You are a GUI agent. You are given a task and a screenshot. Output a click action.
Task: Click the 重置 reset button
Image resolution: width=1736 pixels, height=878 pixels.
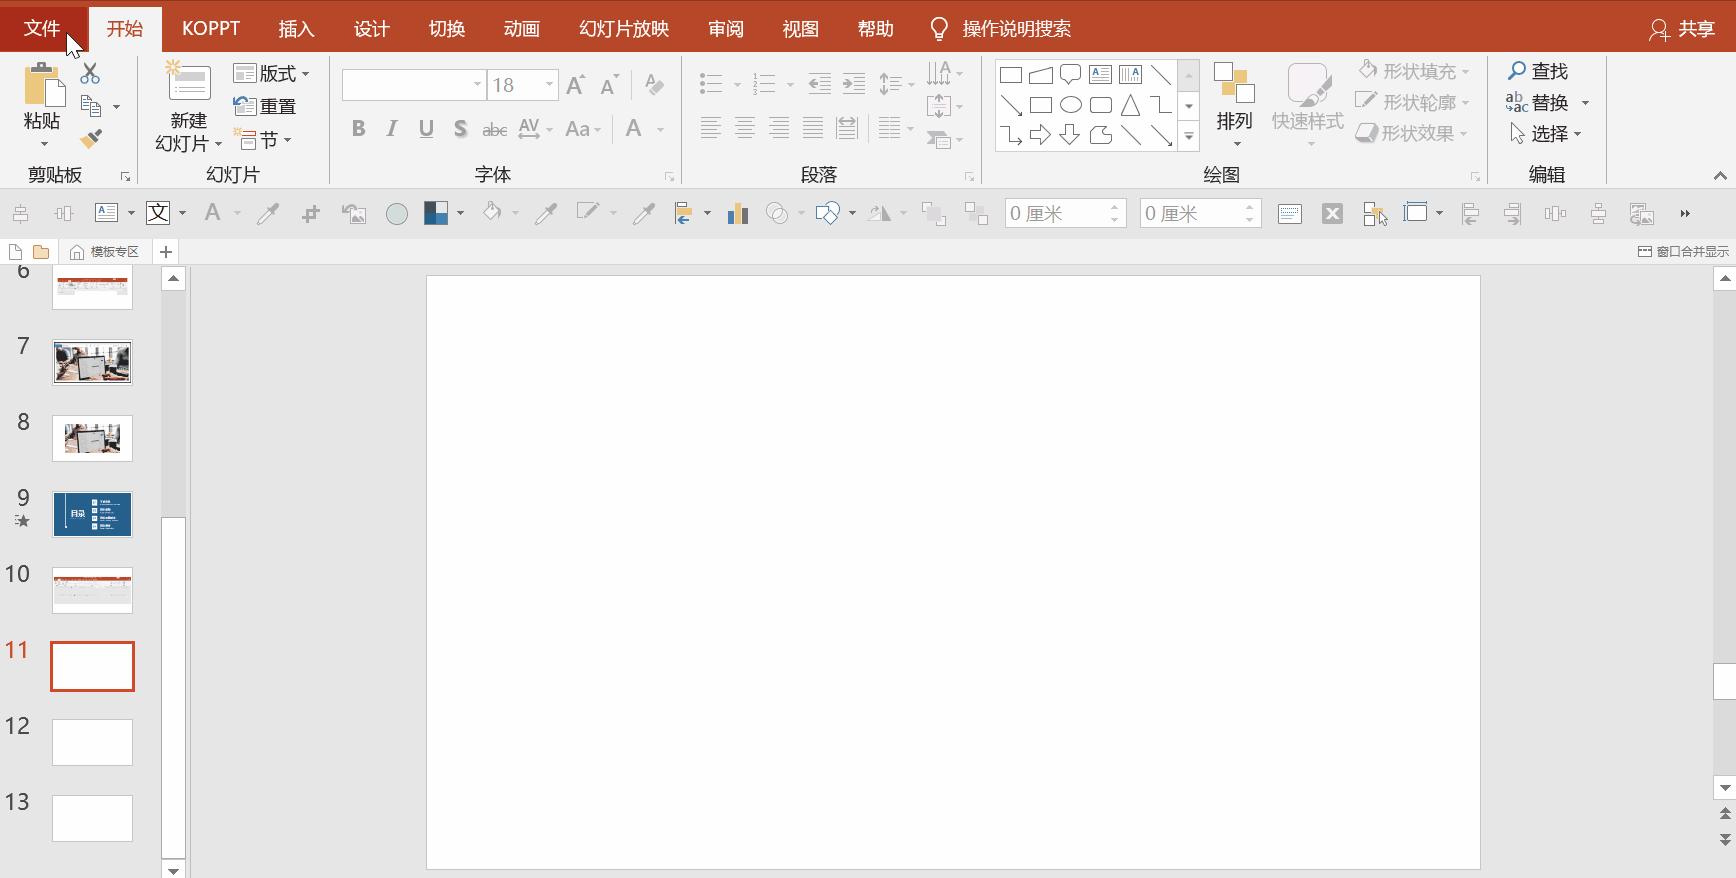click(x=265, y=106)
